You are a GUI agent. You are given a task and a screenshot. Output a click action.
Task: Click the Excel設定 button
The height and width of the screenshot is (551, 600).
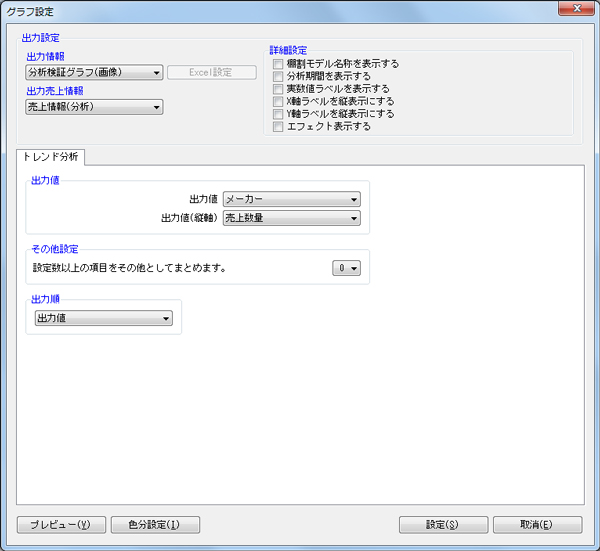coord(212,72)
